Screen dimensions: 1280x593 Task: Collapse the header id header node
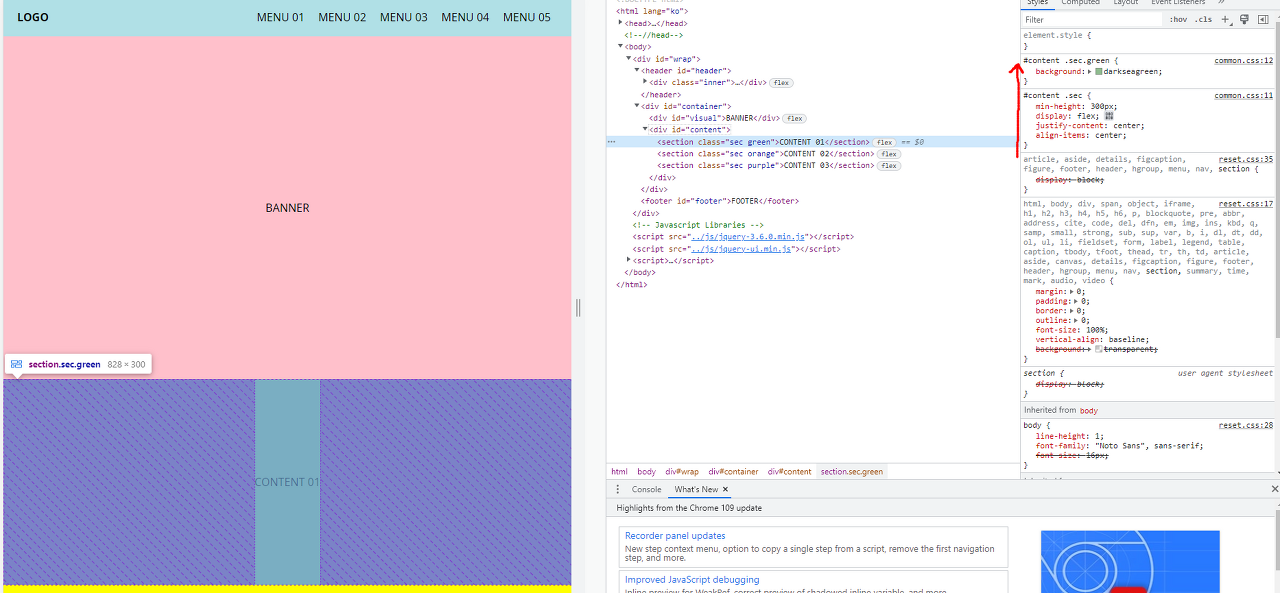coord(637,71)
